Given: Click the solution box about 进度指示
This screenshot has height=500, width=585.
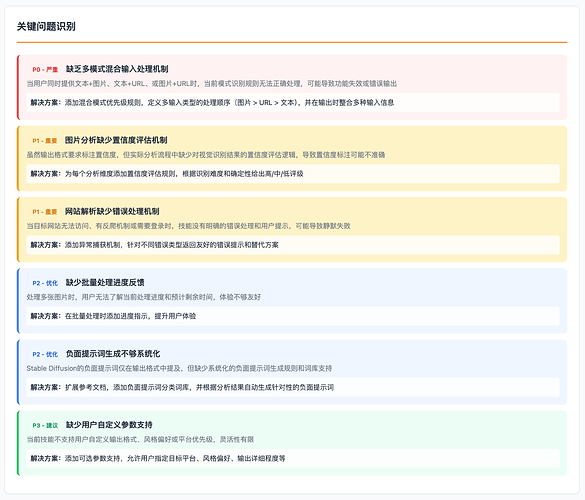Looking at the screenshot, I should point(293,316).
